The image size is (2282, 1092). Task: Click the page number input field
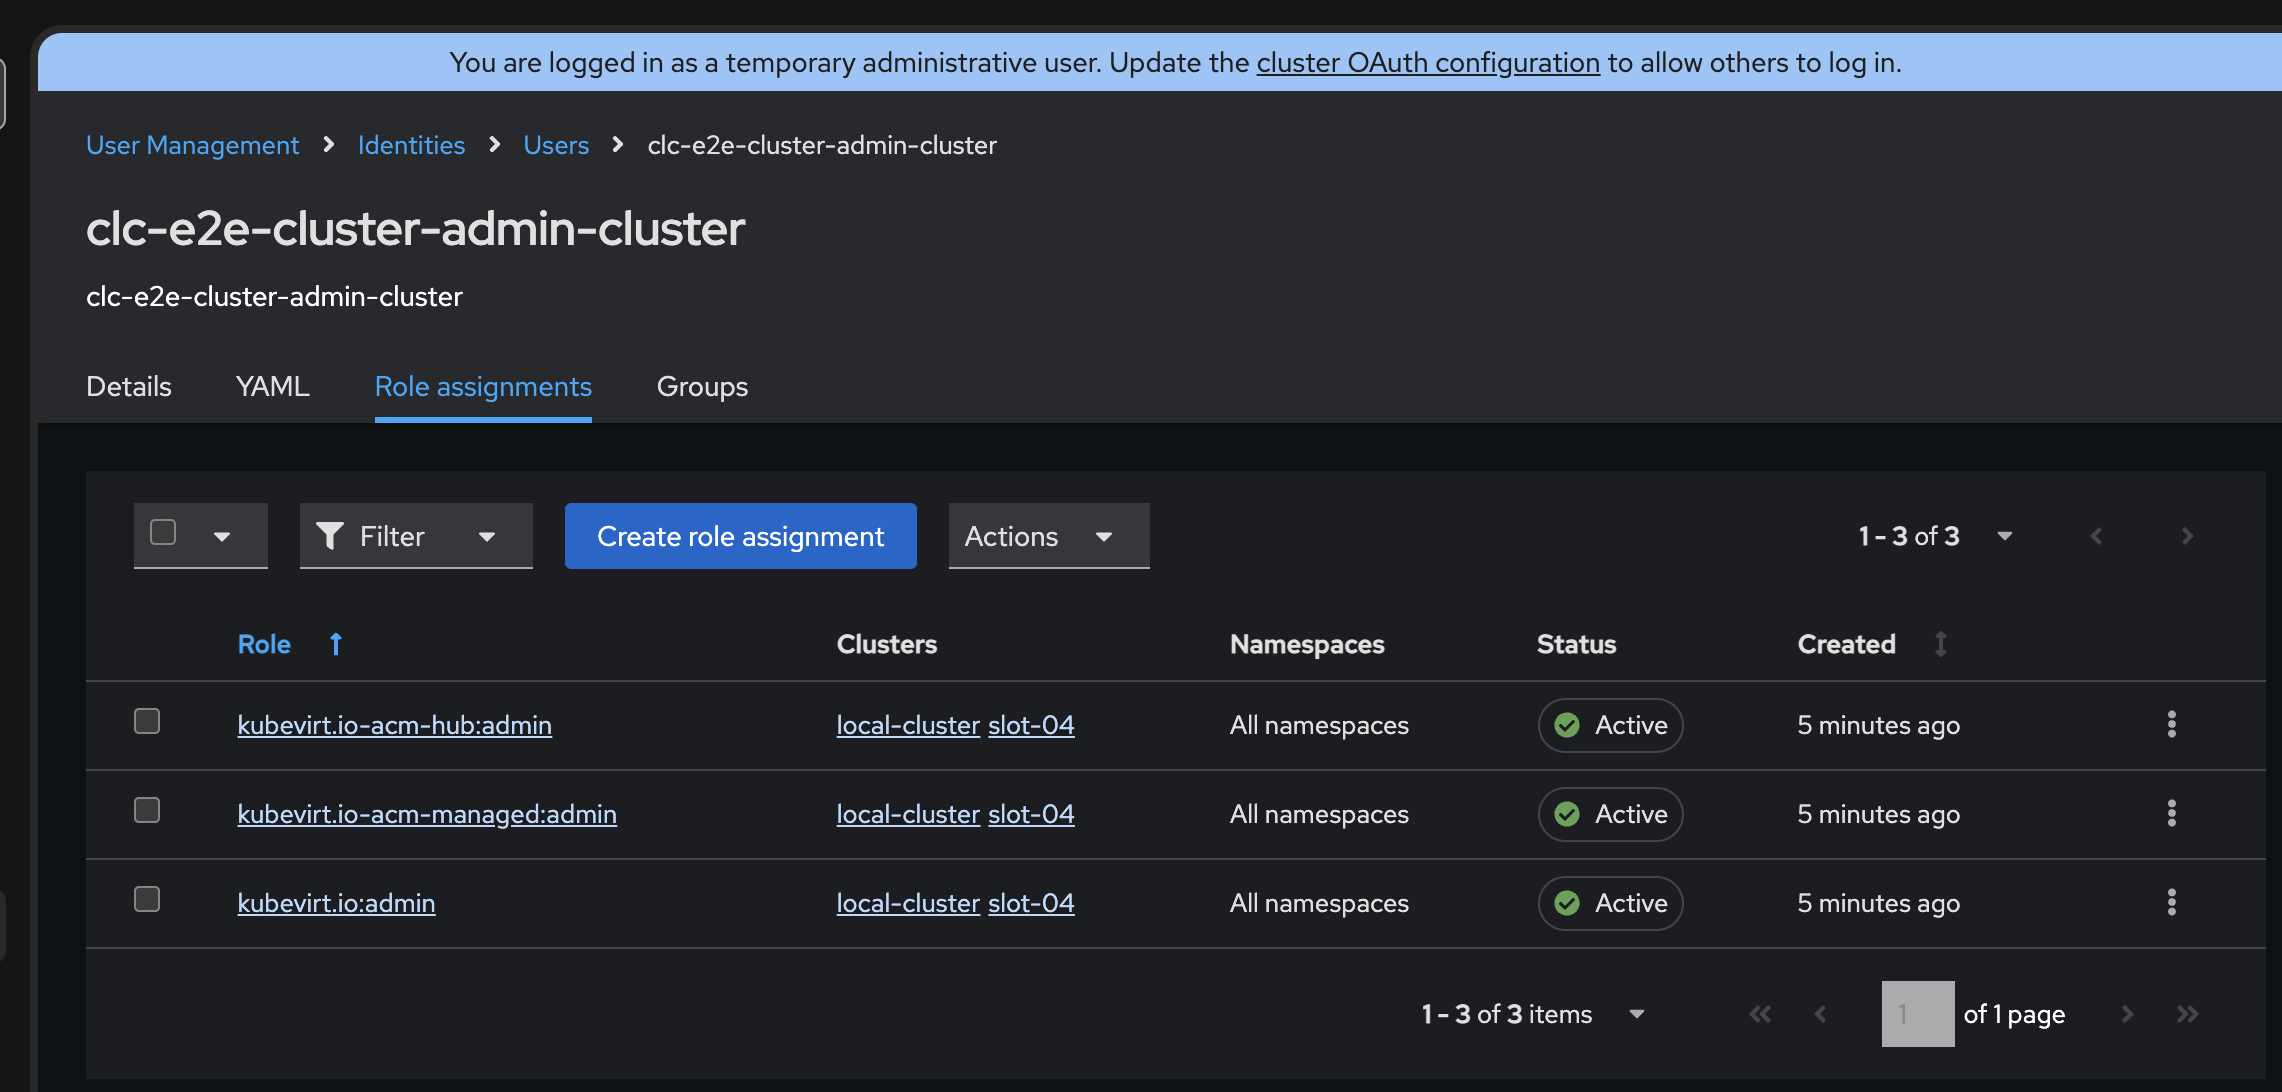(x=1917, y=1014)
